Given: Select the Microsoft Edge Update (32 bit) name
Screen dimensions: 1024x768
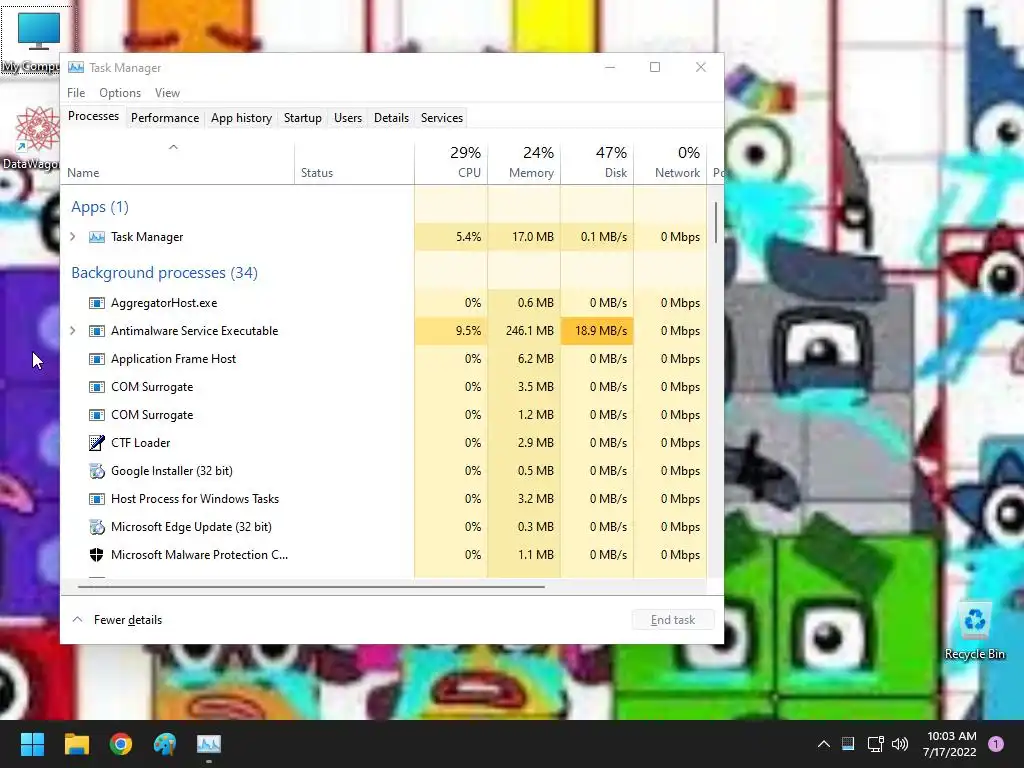Looking at the screenshot, I should tap(191, 526).
